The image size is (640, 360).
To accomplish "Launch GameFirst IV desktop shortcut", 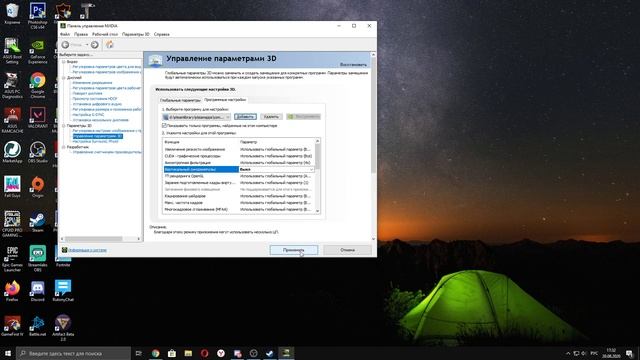I will tap(12, 325).
